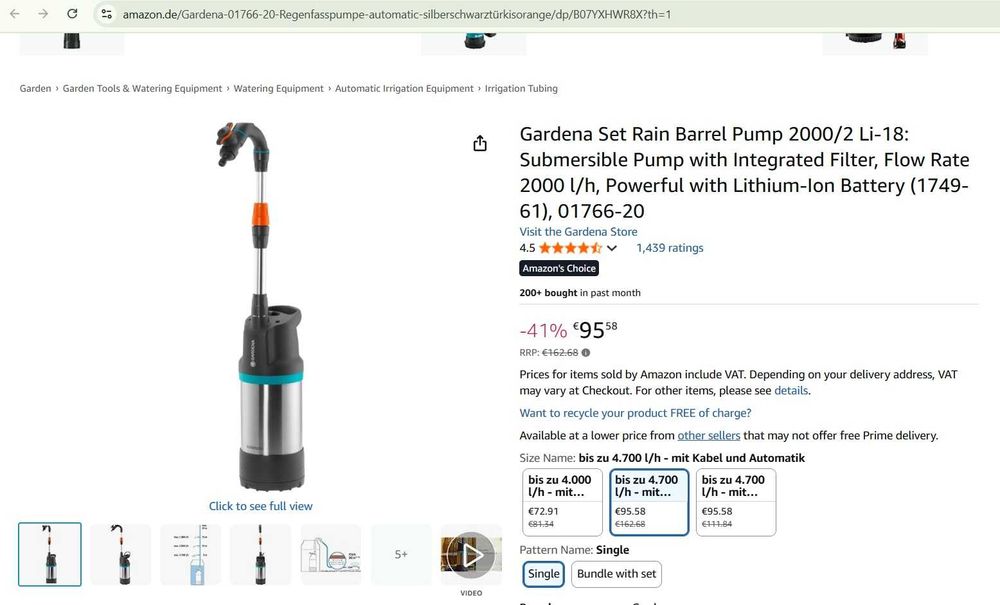1000x605 pixels.
Task: Visit the Gardena Store link
Action: pyautogui.click(x=578, y=232)
